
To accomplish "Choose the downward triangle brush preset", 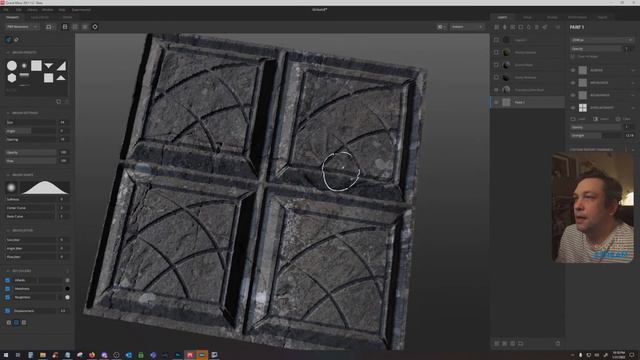I will click(x=49, y=66).
